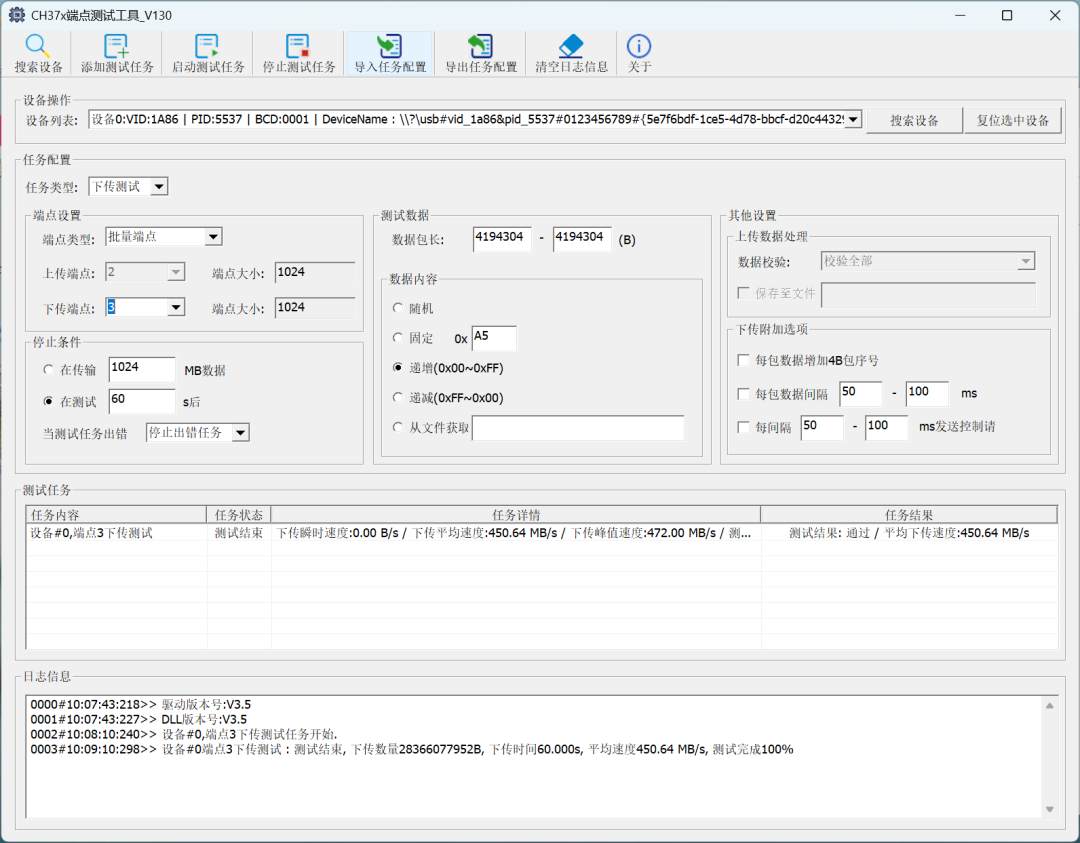Screen dimensions: 1080x843
Task: Open the 停止出错任务 error action dropdown
Action: pyautogui.click(x=240, y=433)
